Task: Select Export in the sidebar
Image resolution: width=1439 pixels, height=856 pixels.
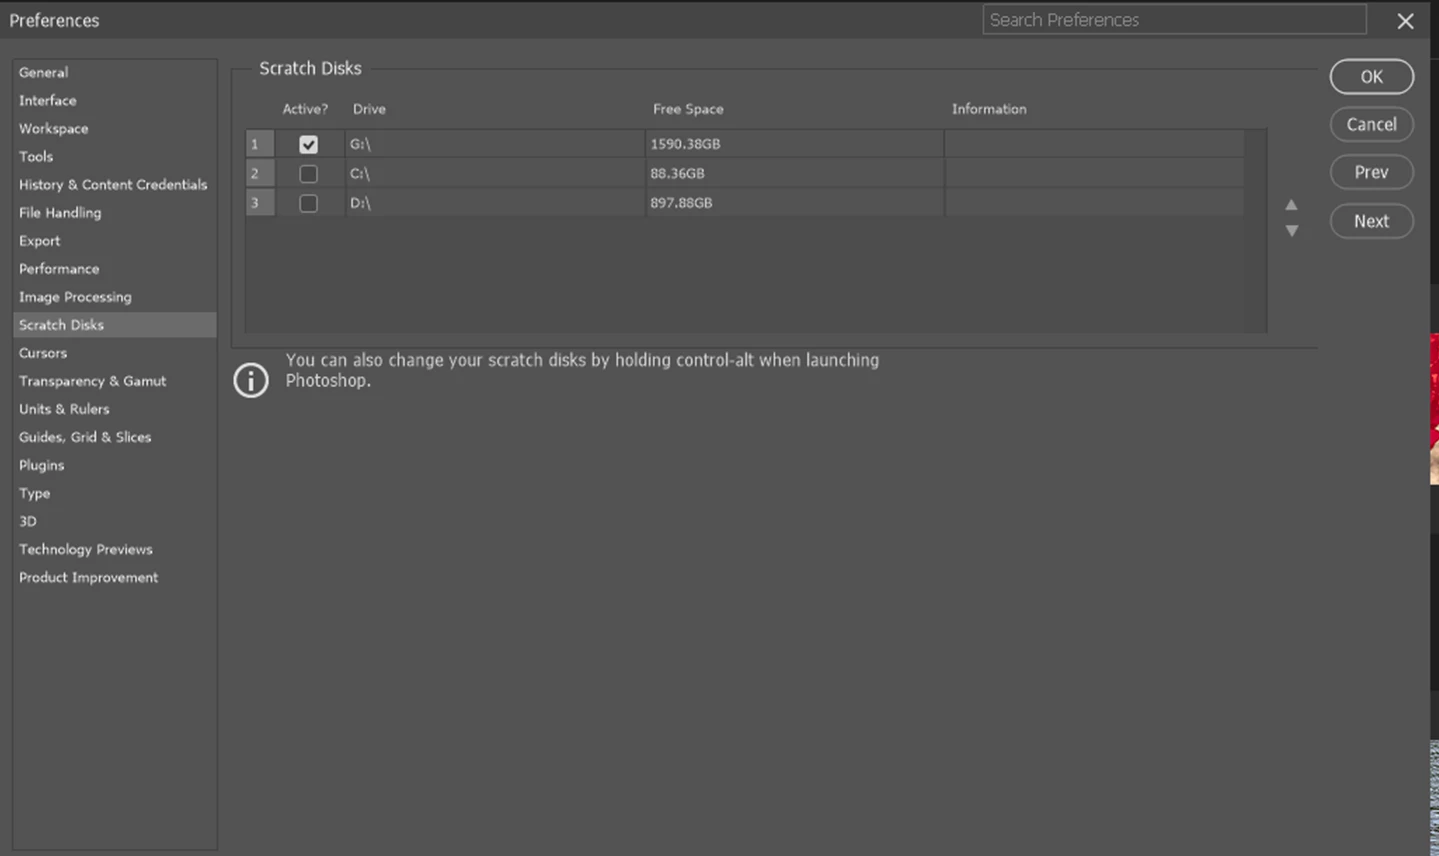Action: [x=39, y=240]
